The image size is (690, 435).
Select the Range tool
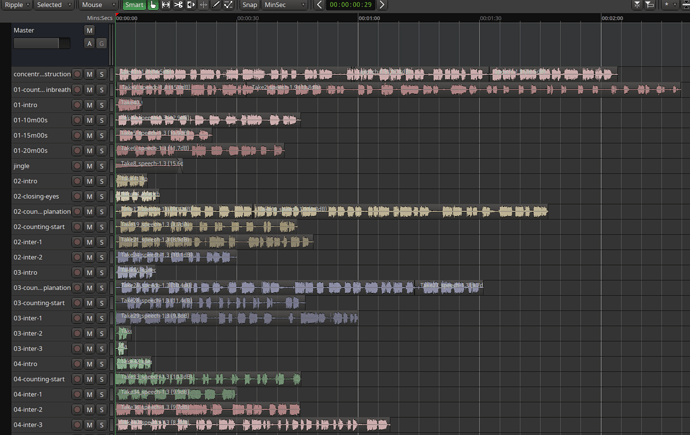[x=165, y=5]
